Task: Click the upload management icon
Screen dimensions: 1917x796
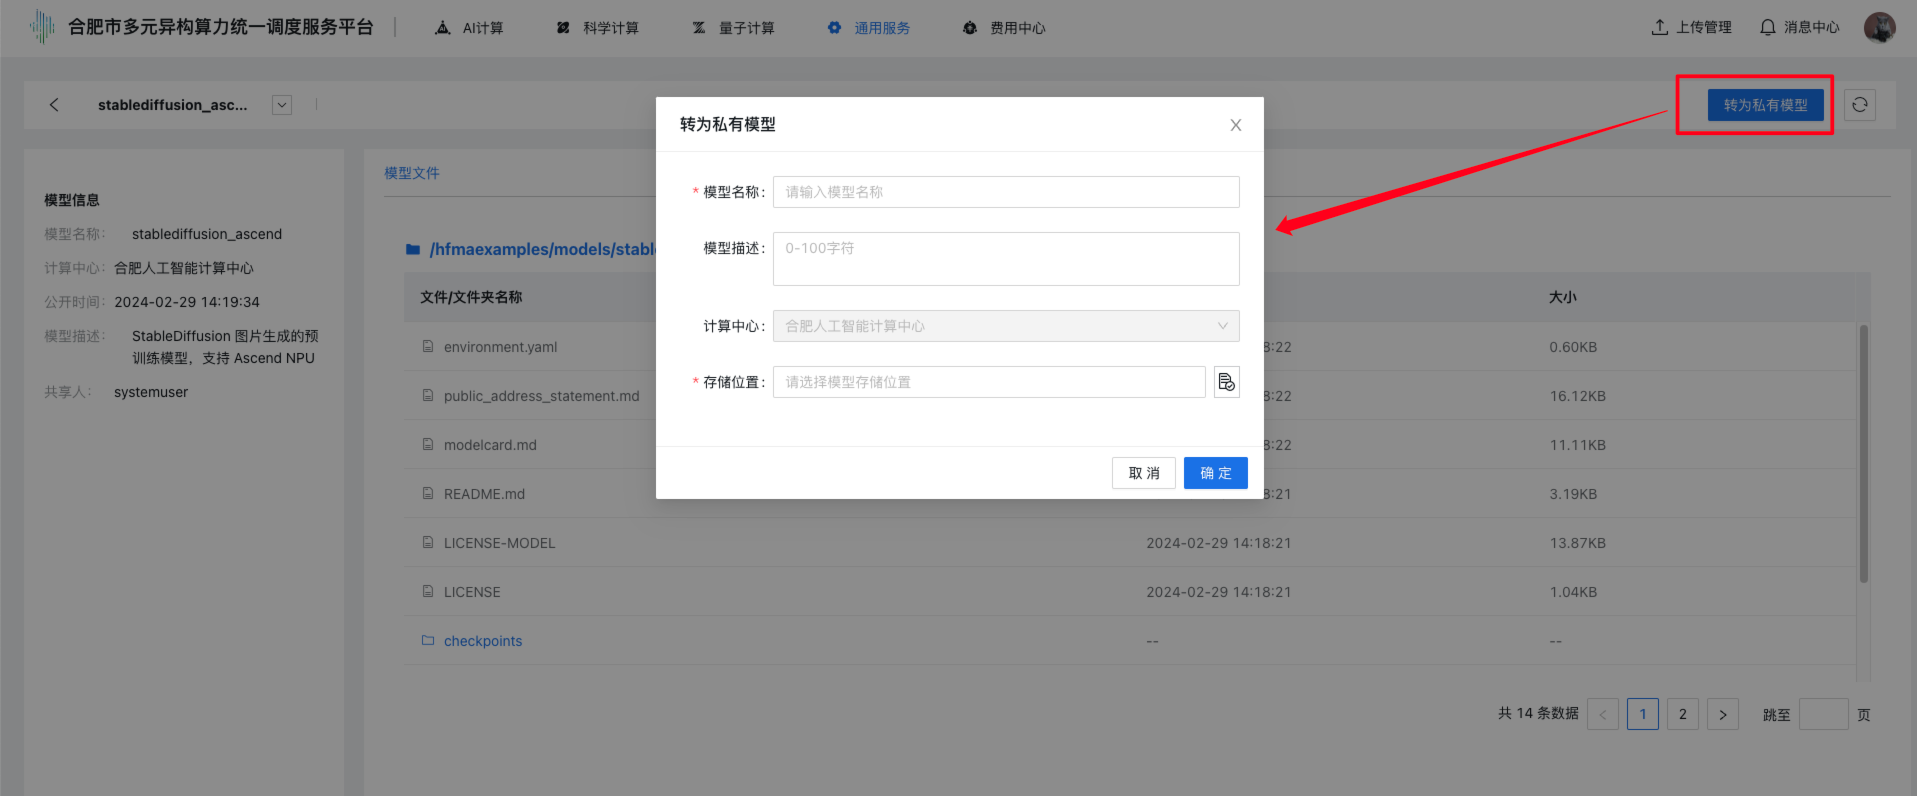Action: (x=1660, y=28)
